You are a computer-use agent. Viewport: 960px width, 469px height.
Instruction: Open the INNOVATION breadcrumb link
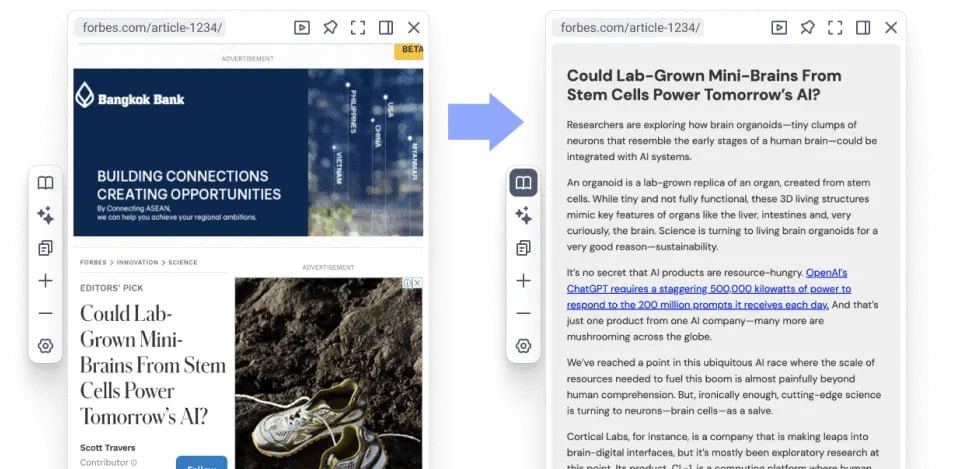click(x=137, y=262)
